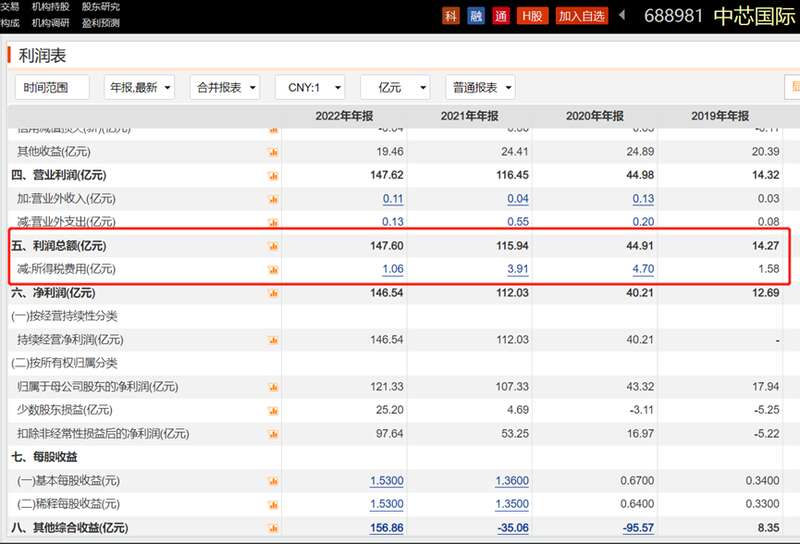The height and width of the screenshot is (544, 800).
Task: Select the 121.33 归属于母公司 value
Action: click(387, 387)
